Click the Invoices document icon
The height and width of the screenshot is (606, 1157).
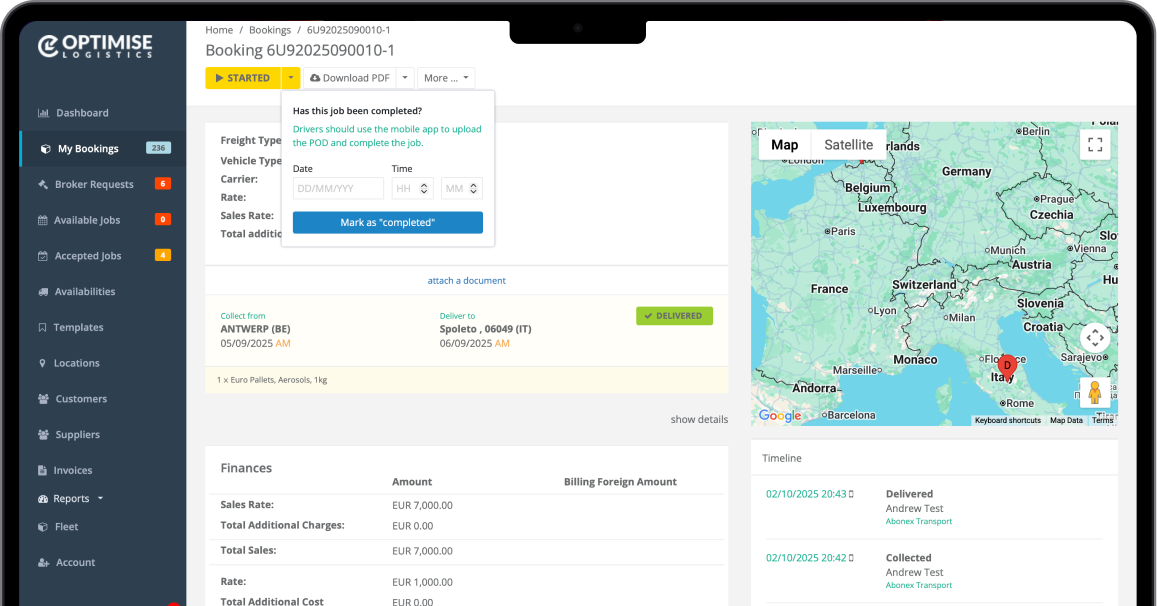44,470
